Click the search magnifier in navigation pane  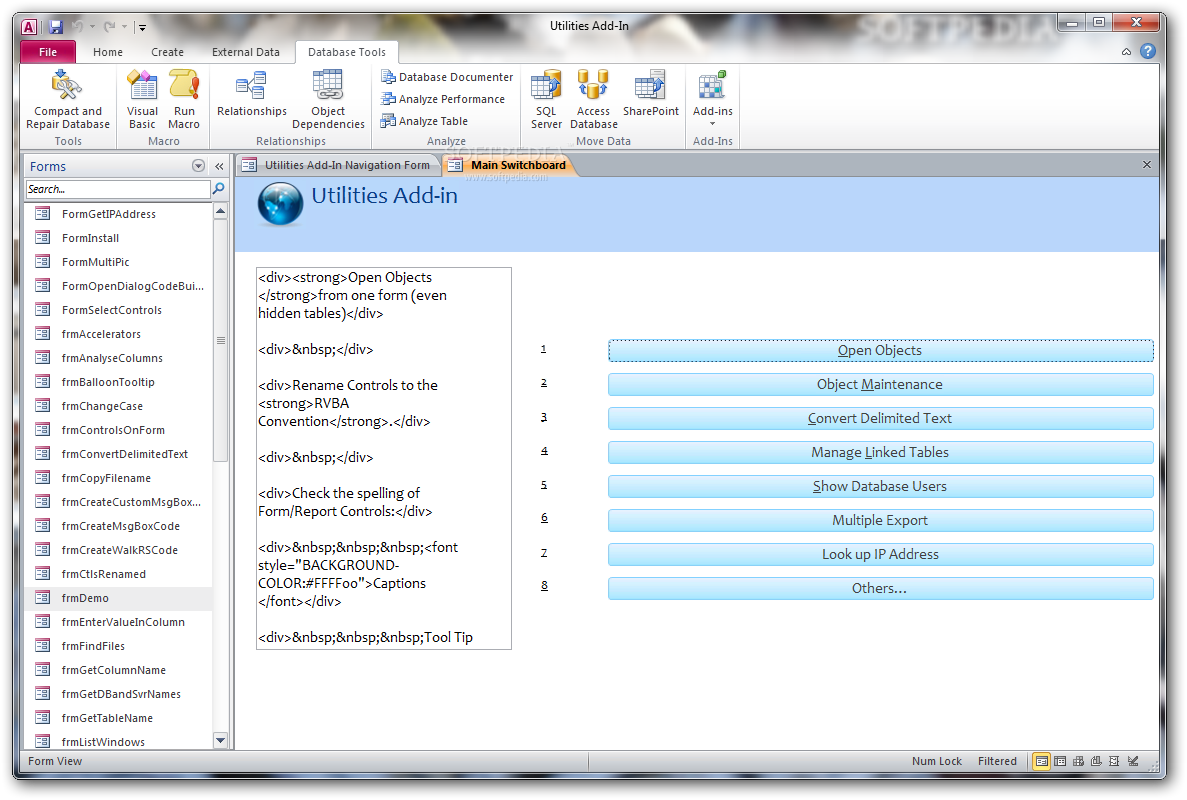[219, 188]
